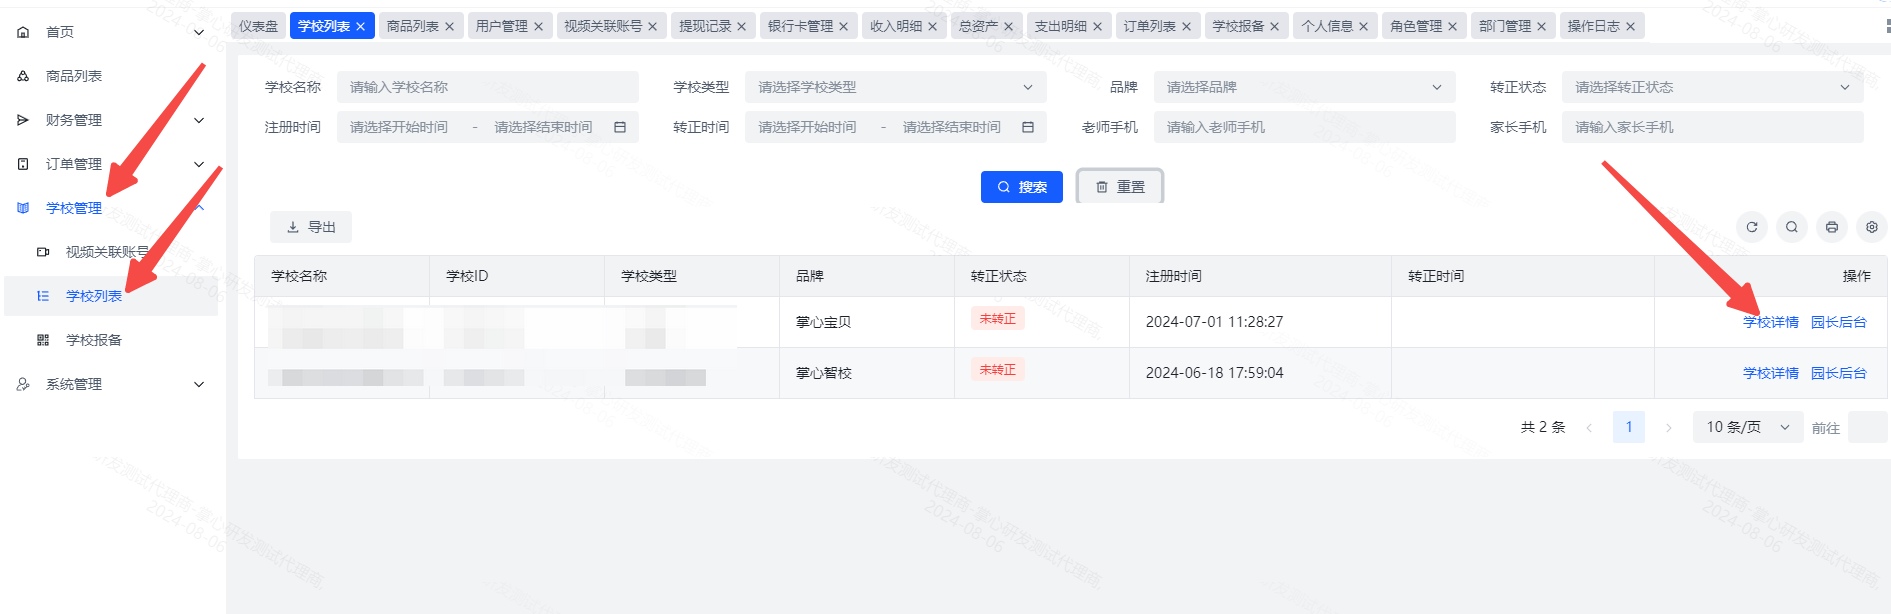This screenshot has width=1891, height=614.
Task: Select 学校报备 in the sidebar
Action: [x=93, y=340]
